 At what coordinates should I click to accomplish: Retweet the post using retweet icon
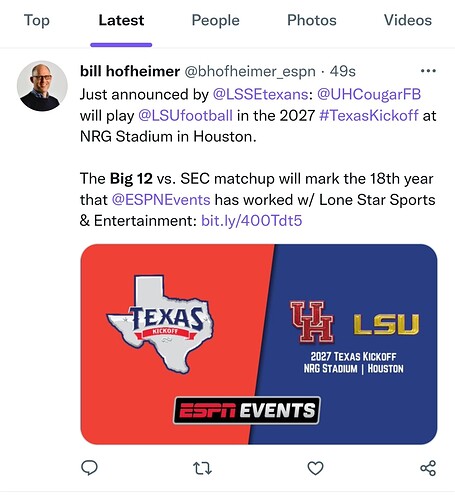click(x=202, y=468)
